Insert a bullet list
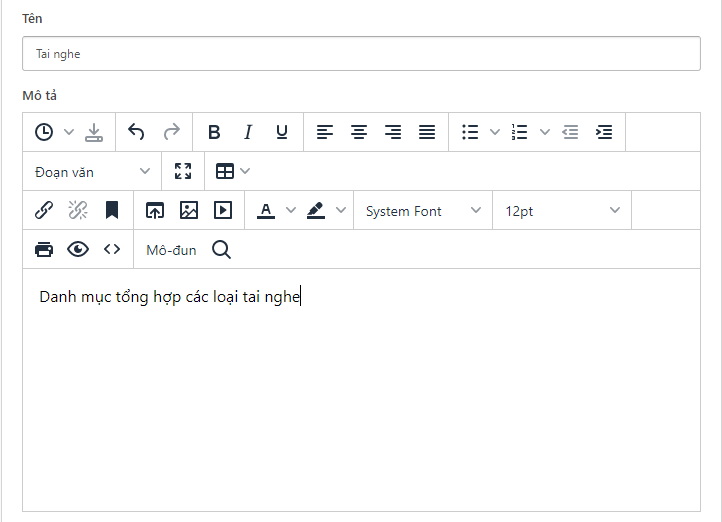Screen dimensions: 722x522 (470, 132)
